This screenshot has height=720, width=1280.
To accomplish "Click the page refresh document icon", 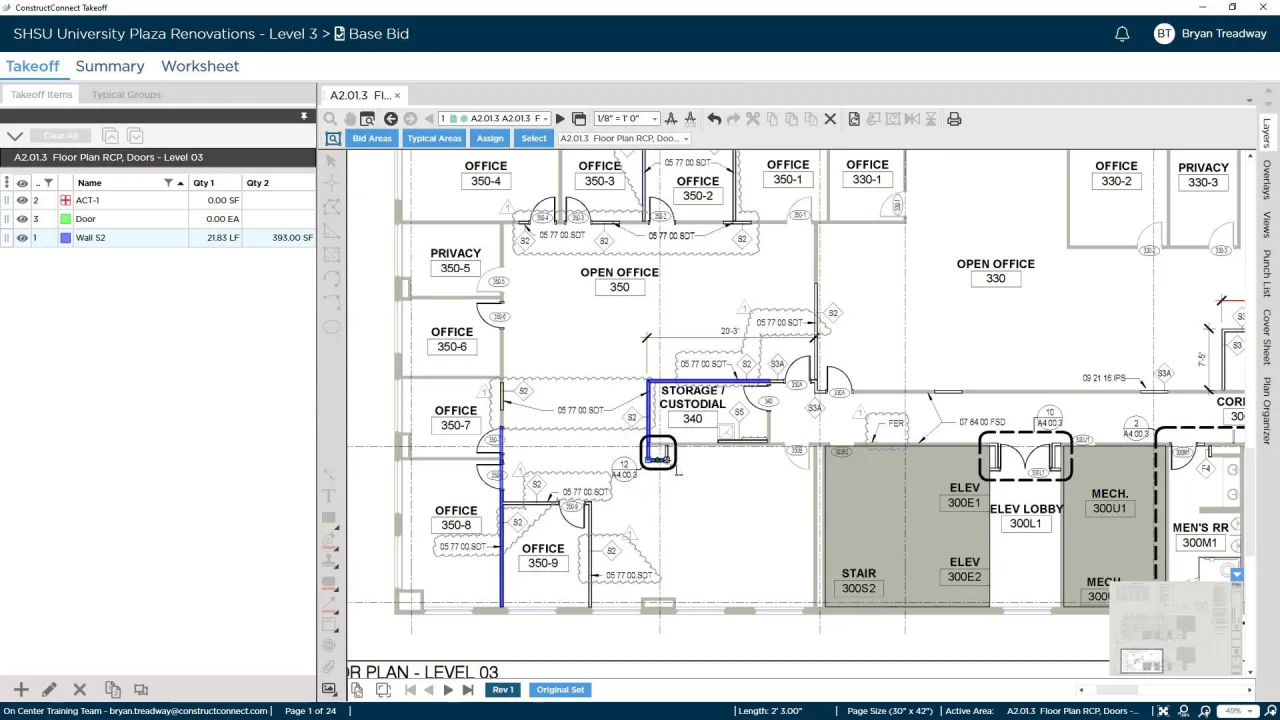I will tap(854, 119).
